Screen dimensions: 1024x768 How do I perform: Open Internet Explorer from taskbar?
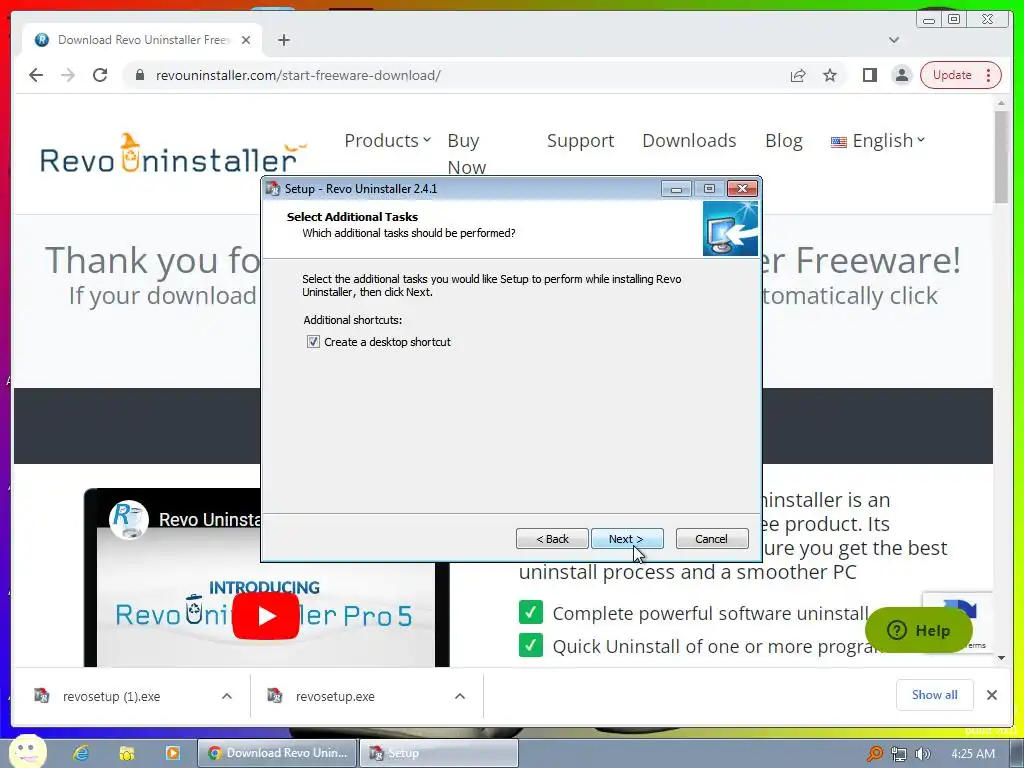pos(81,753)
